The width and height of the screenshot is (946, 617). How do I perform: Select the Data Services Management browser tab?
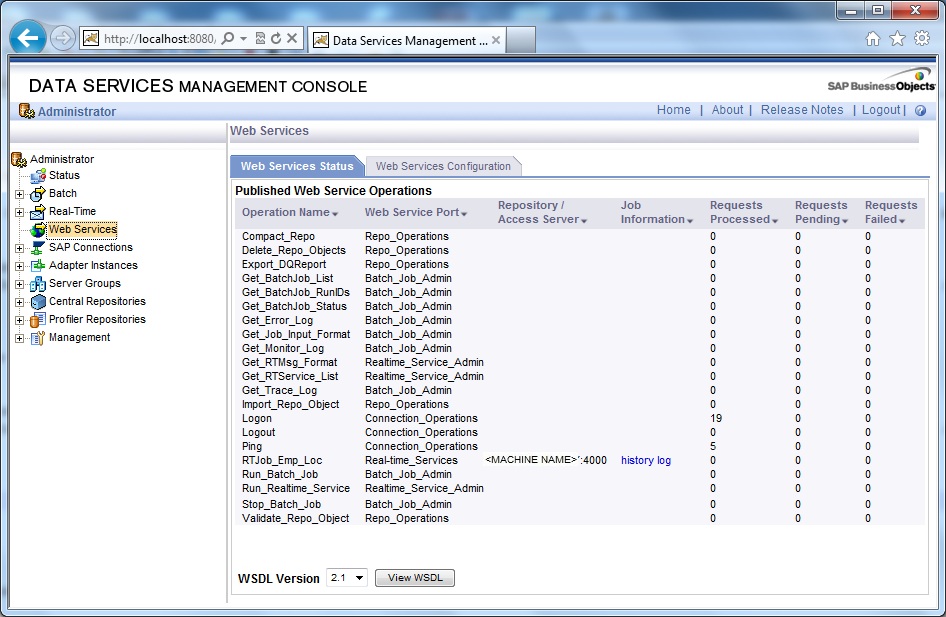[x=407, y=40]
